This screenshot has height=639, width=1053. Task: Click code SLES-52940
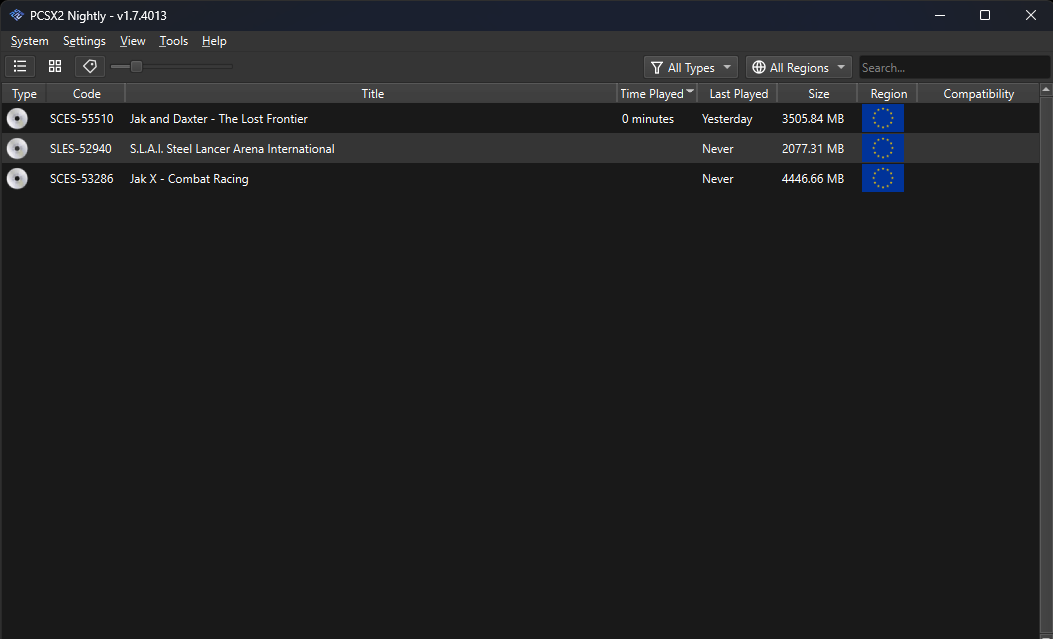tap(81, 148)
